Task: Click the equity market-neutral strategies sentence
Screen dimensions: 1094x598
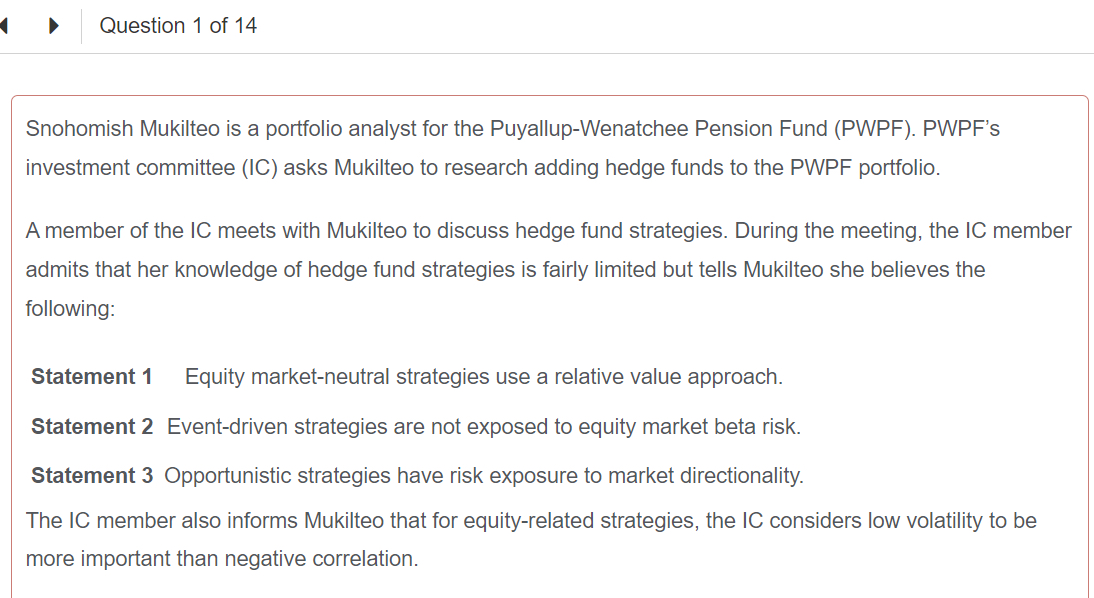Action: [x=483, y=377]
